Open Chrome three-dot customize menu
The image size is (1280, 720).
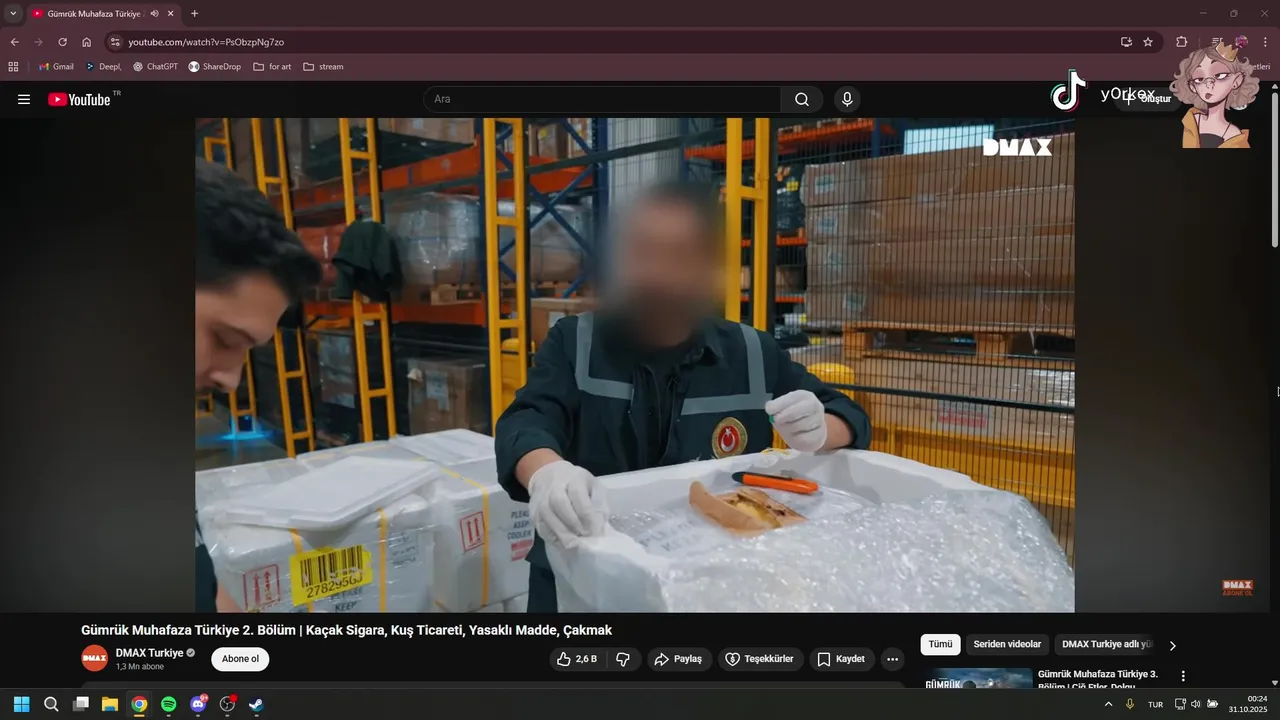click(x=1266, y=42)
